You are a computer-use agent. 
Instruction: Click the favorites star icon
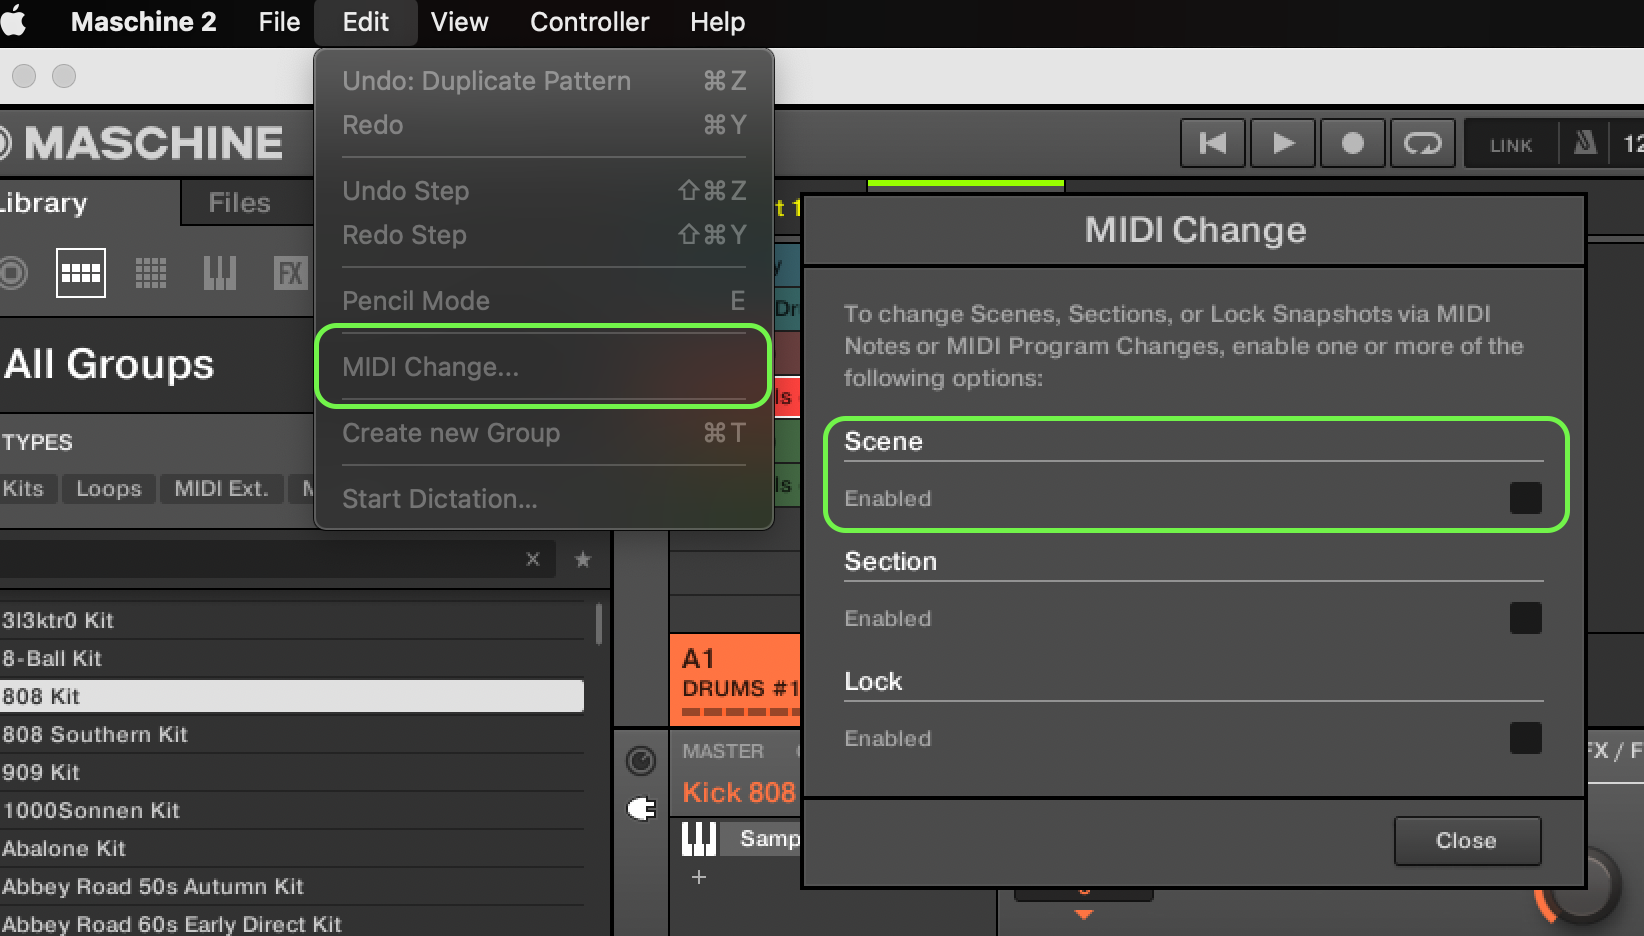coord(583,560)
